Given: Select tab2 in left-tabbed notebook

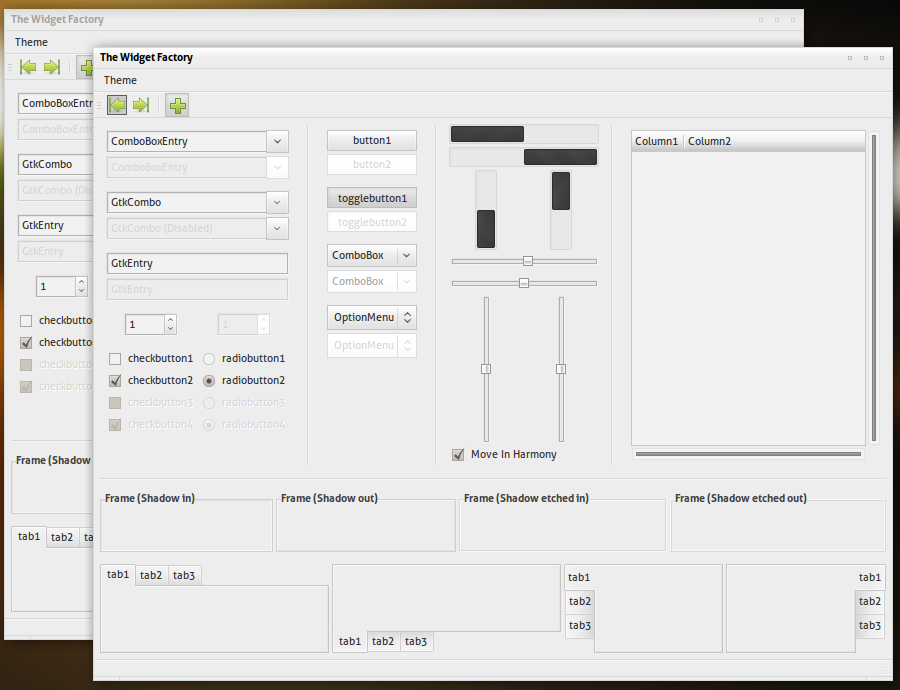Looking at the screenshot, I should point(580,602).
